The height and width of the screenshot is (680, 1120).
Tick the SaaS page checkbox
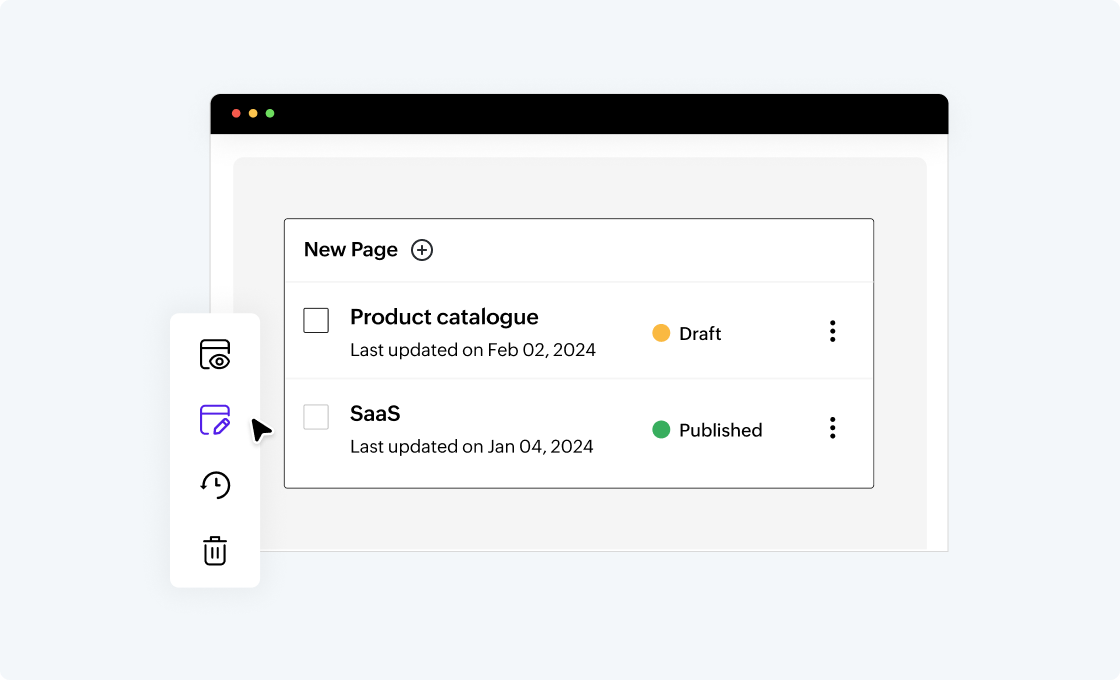click(x=316, y=417)
